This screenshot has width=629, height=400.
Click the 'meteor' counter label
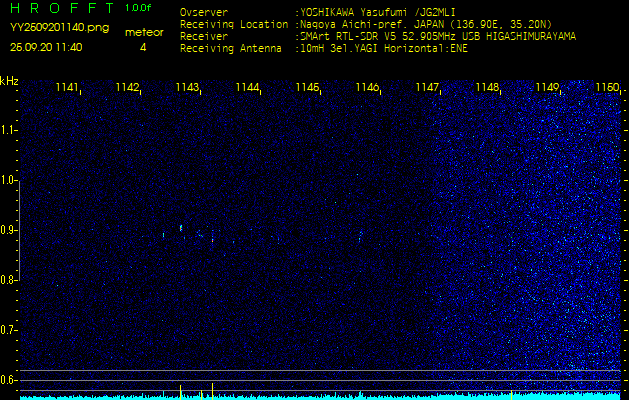[144, 33]
